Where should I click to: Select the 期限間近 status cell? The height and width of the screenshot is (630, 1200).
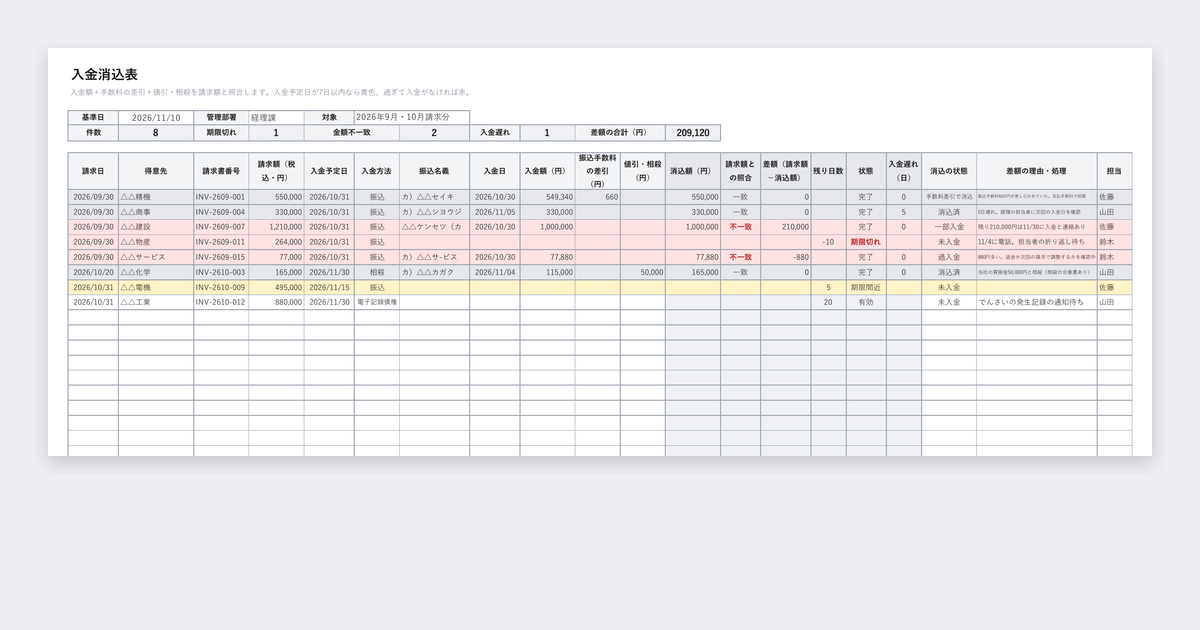866,287
